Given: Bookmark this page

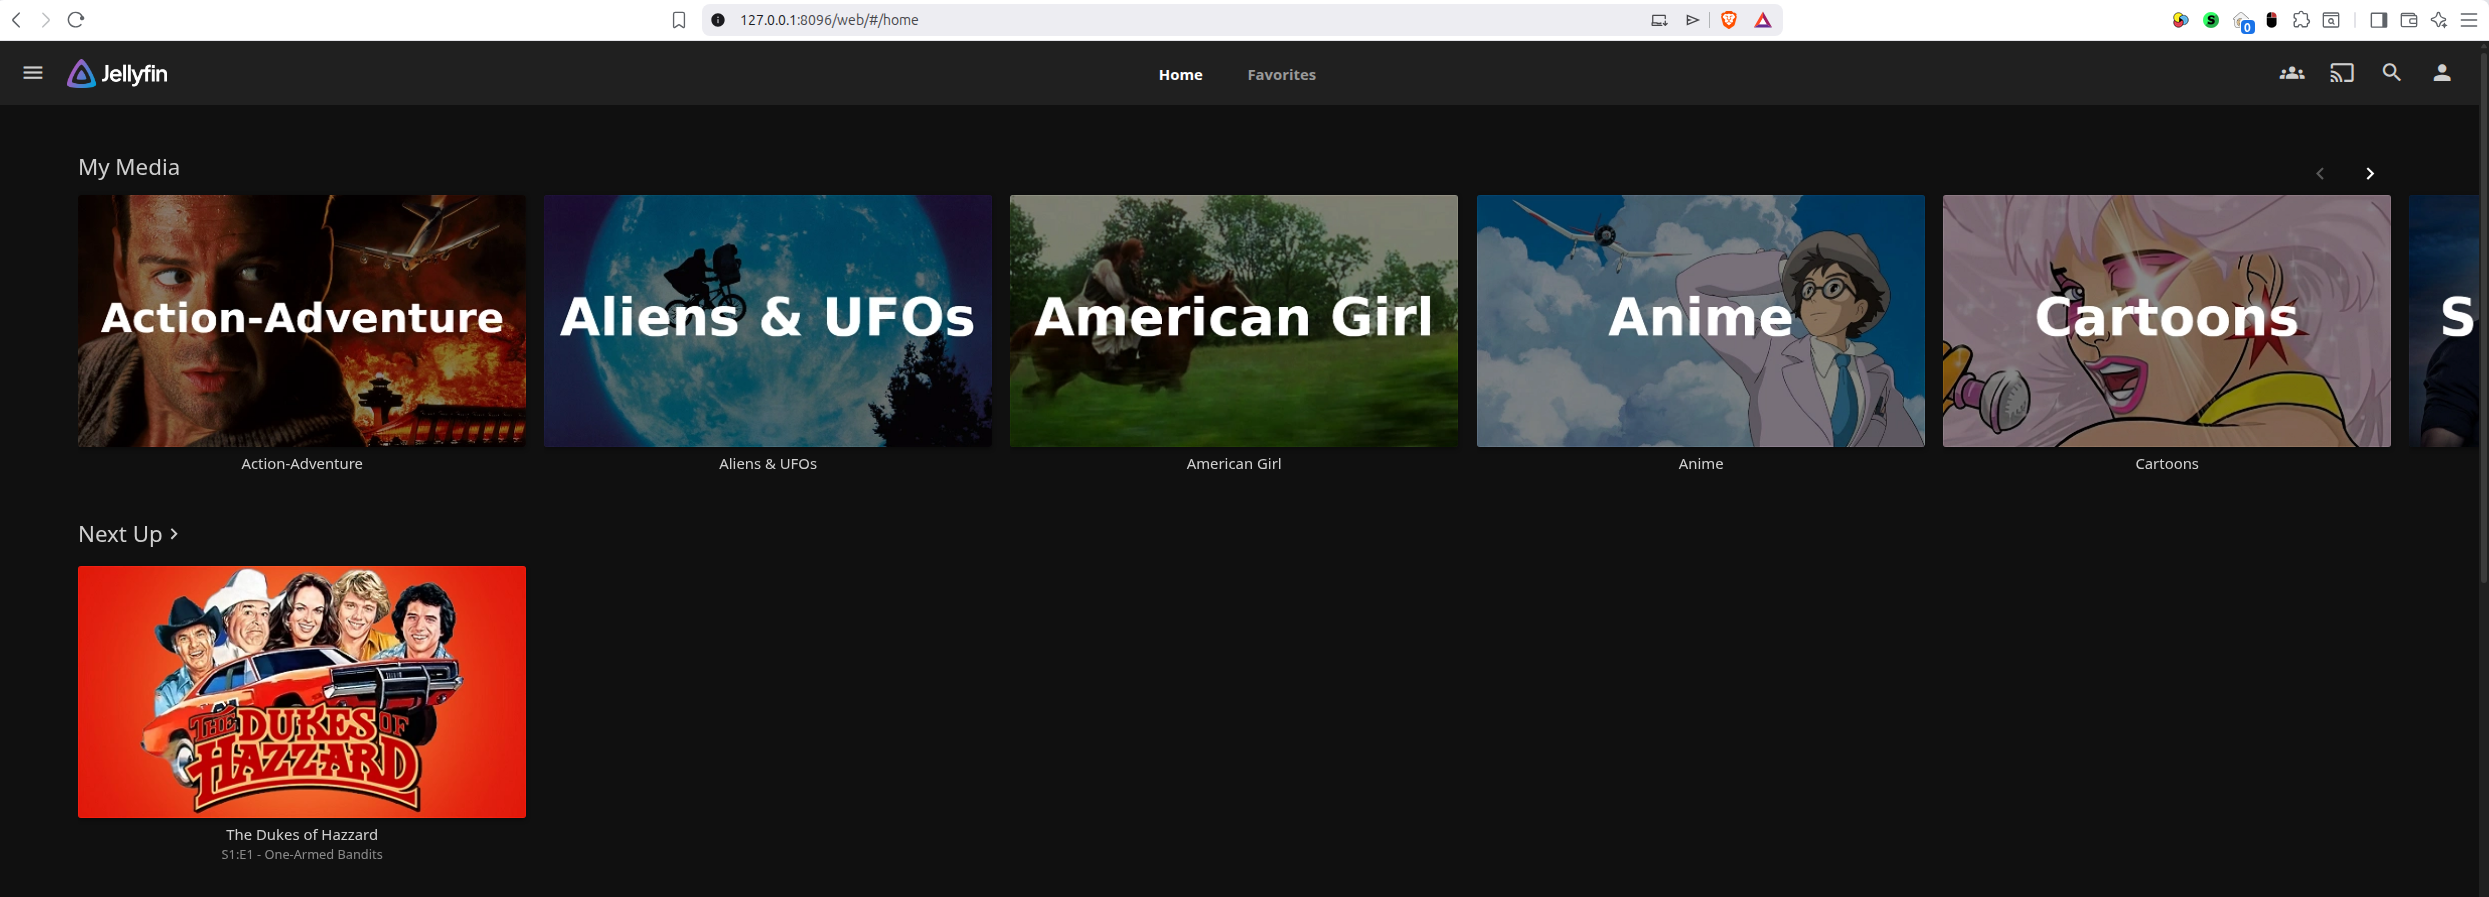Looking at the screenshot, I should click(679, 20).
